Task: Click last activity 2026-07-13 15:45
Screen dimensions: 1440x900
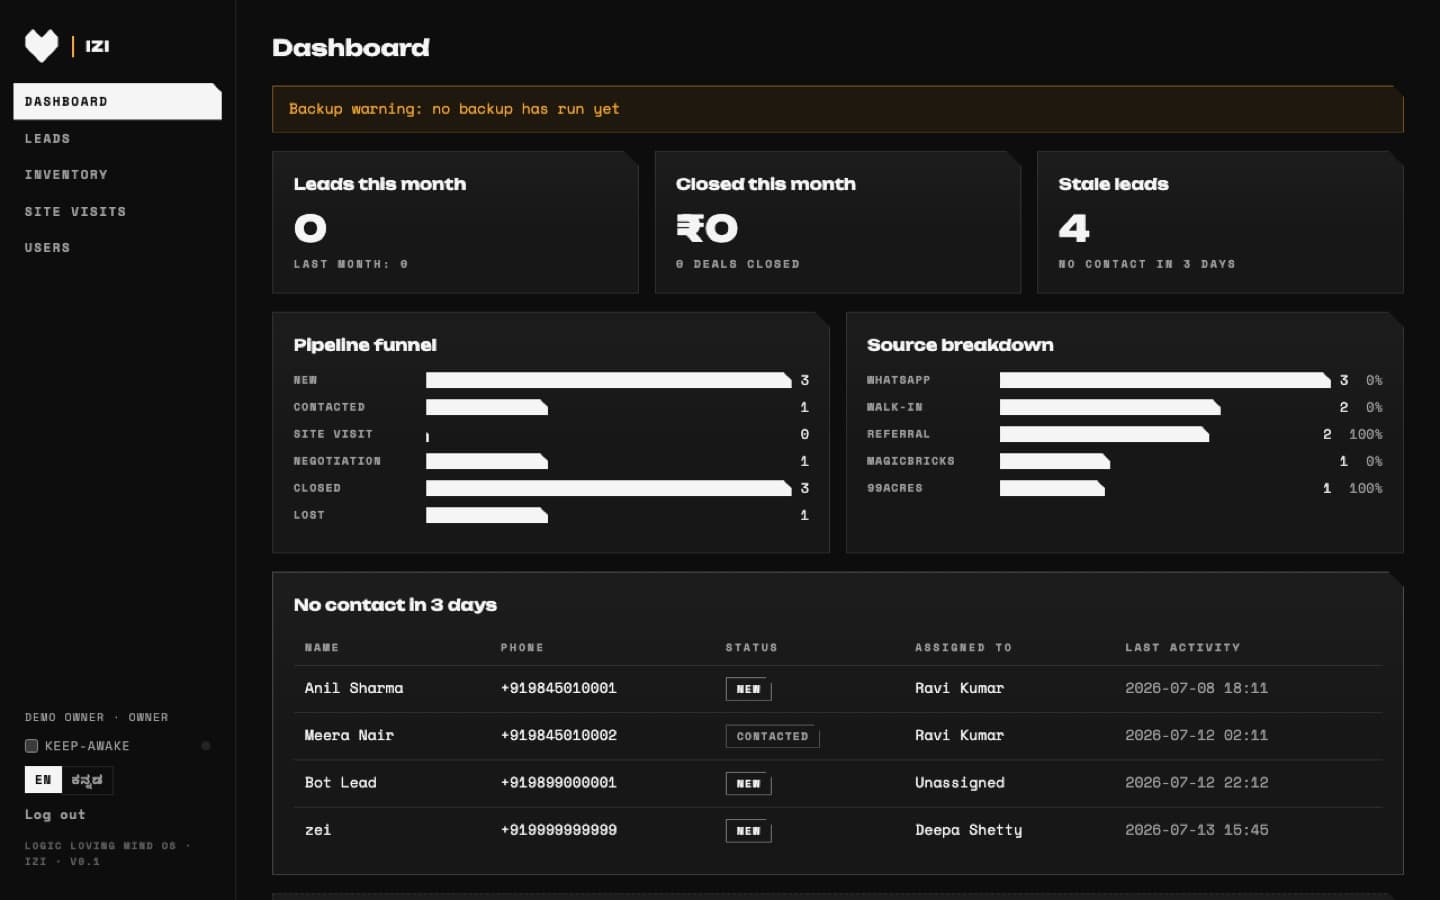Action: pos(1196,830)
